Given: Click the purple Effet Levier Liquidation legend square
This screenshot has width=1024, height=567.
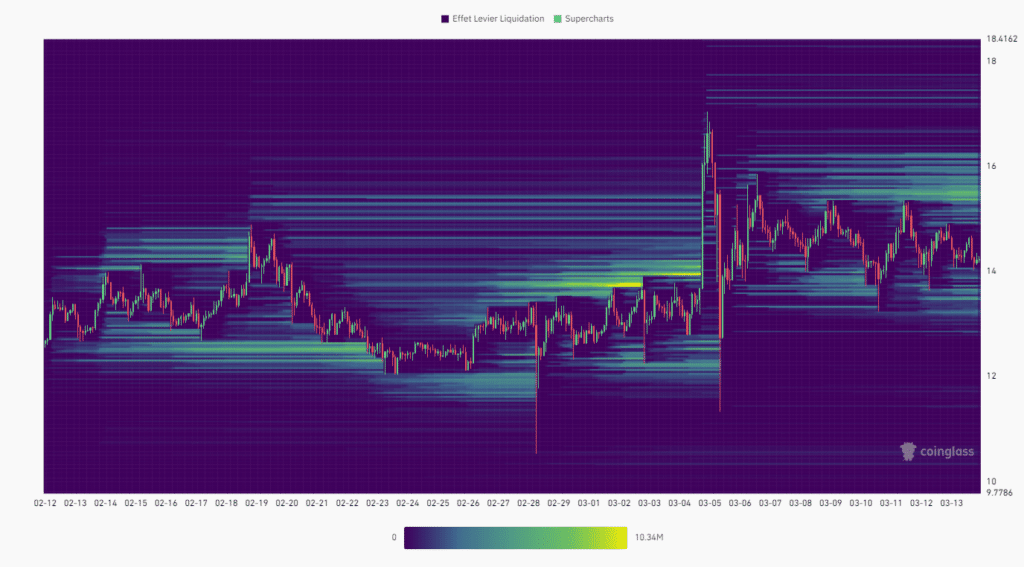Looking at the screenshot, I should click(444, 18).
